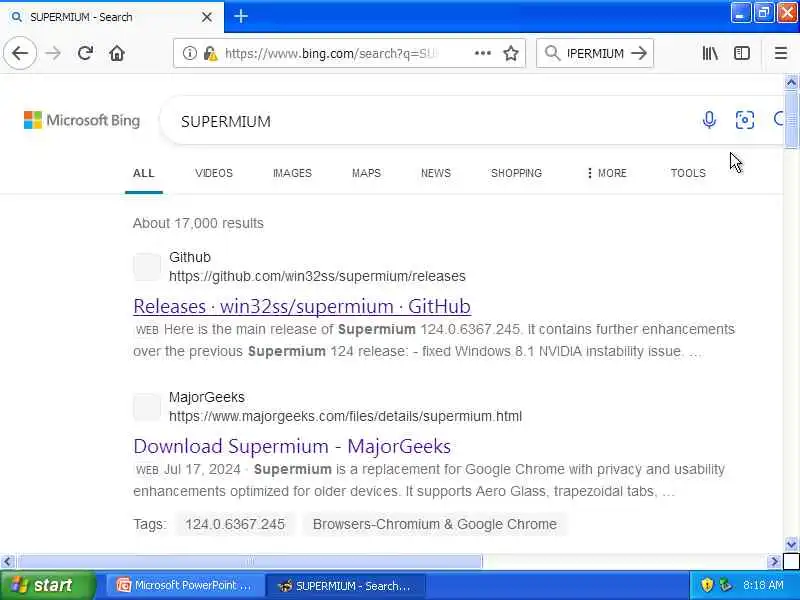Click the scroll up arrow of vertical scrollbar
The width and height of the screenshot is (800, 600).
pos(791,82)
